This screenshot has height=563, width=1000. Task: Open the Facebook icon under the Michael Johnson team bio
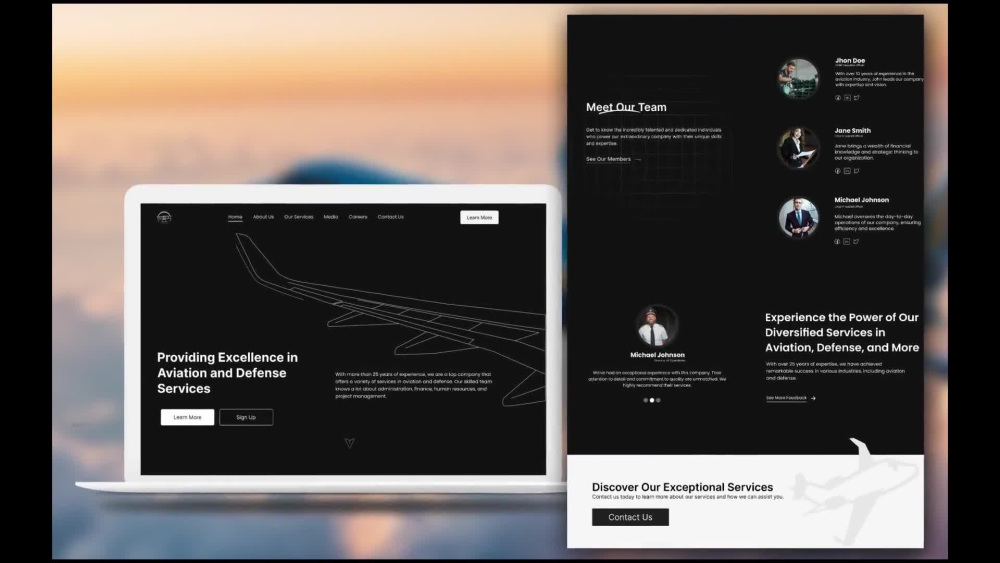tap(837, 242)
